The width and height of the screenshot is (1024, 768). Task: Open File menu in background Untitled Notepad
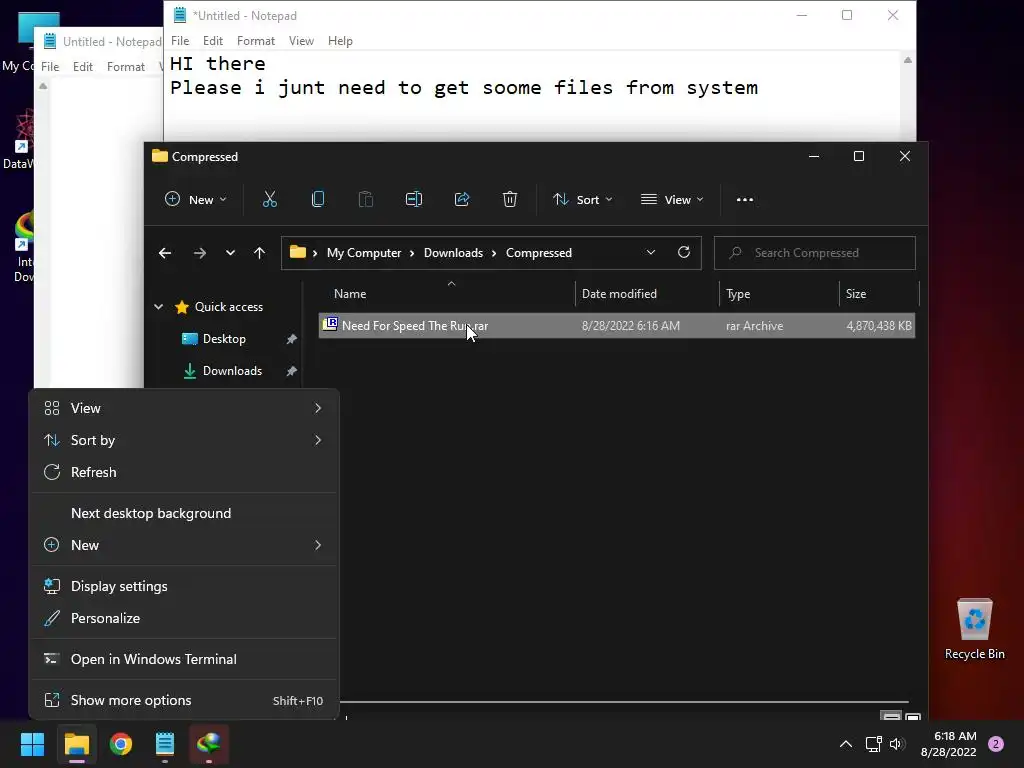tap(50, 67)
